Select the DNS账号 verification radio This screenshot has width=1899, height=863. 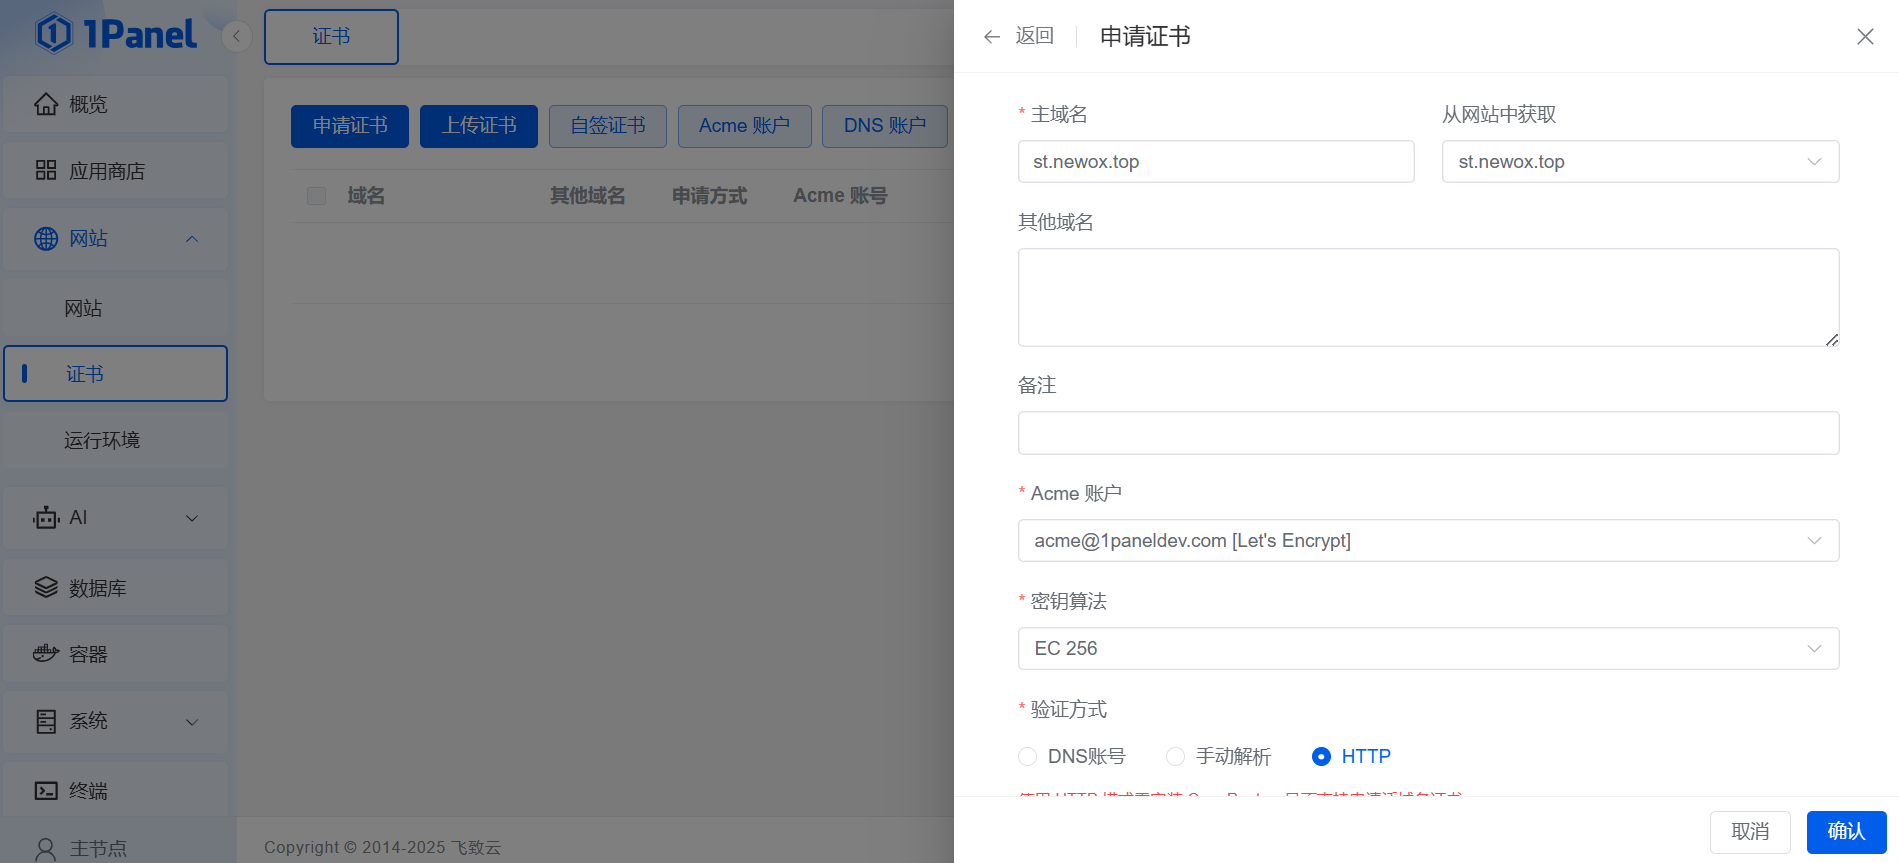(x=1027, y=757)
